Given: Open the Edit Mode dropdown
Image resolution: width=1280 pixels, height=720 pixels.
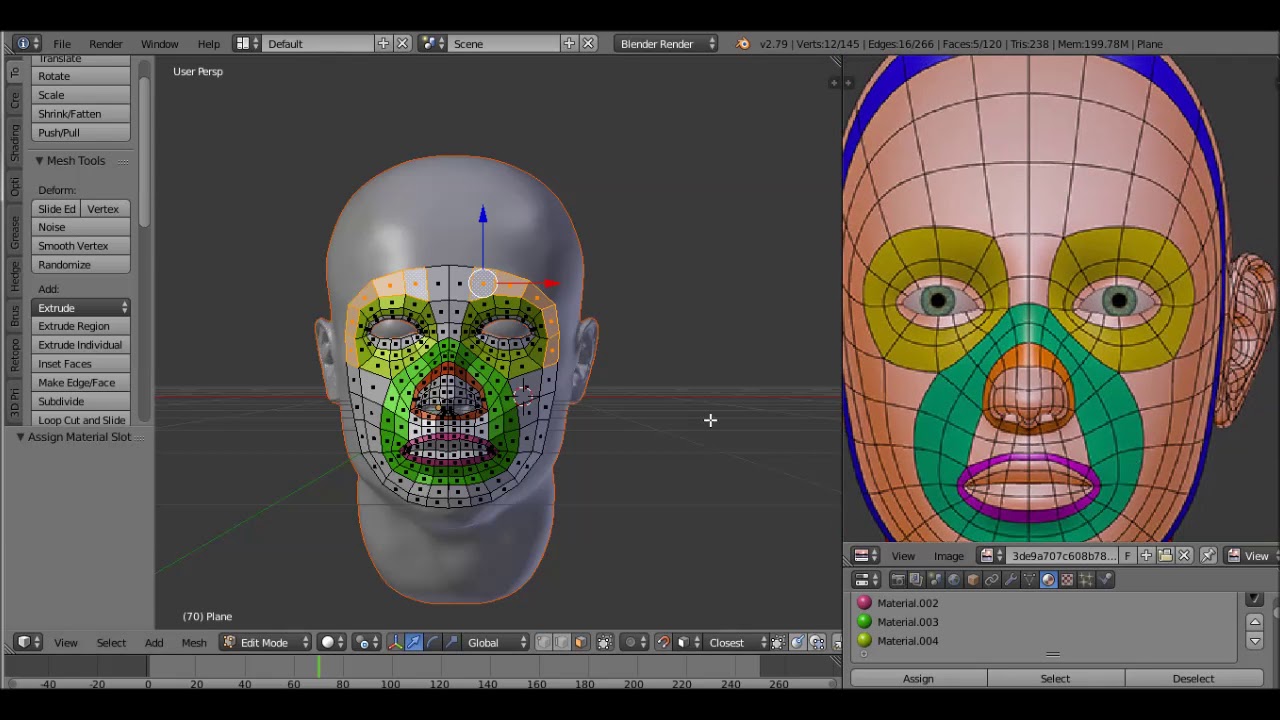Looking at the screenshot, I should (265, 643).
